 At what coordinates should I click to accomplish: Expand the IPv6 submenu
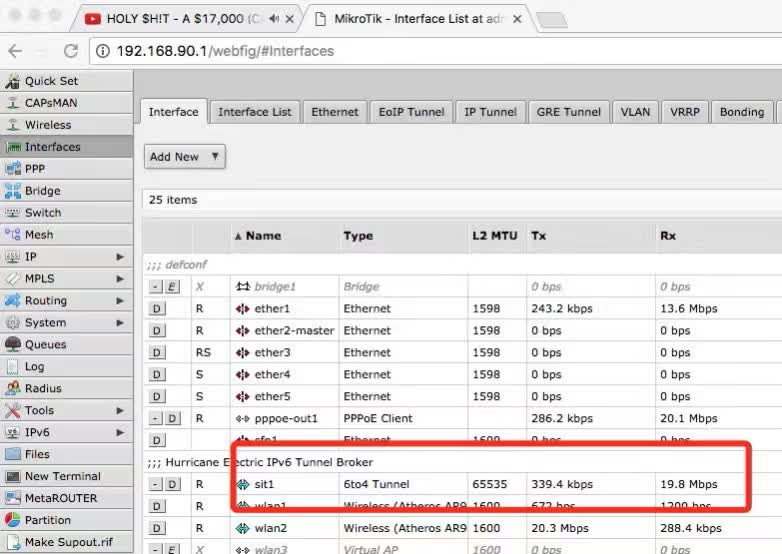[120, 432]
